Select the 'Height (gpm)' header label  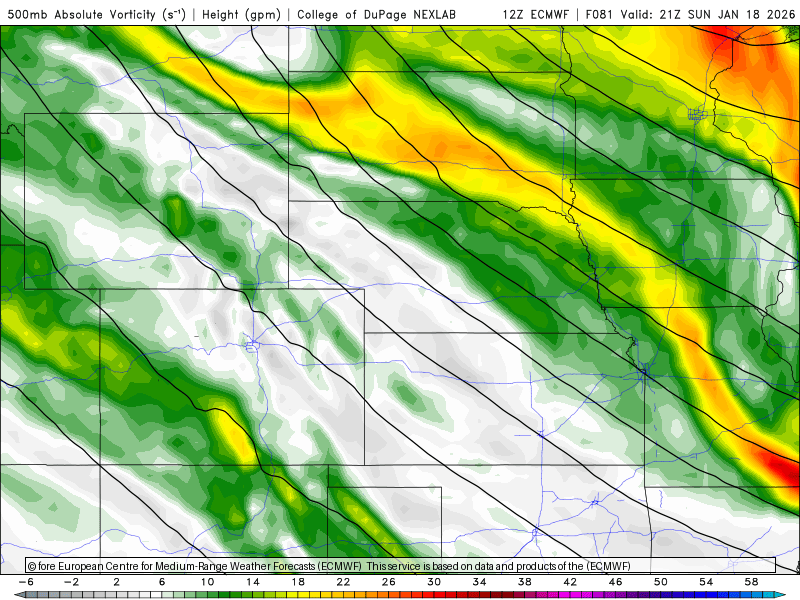(241, 15)
